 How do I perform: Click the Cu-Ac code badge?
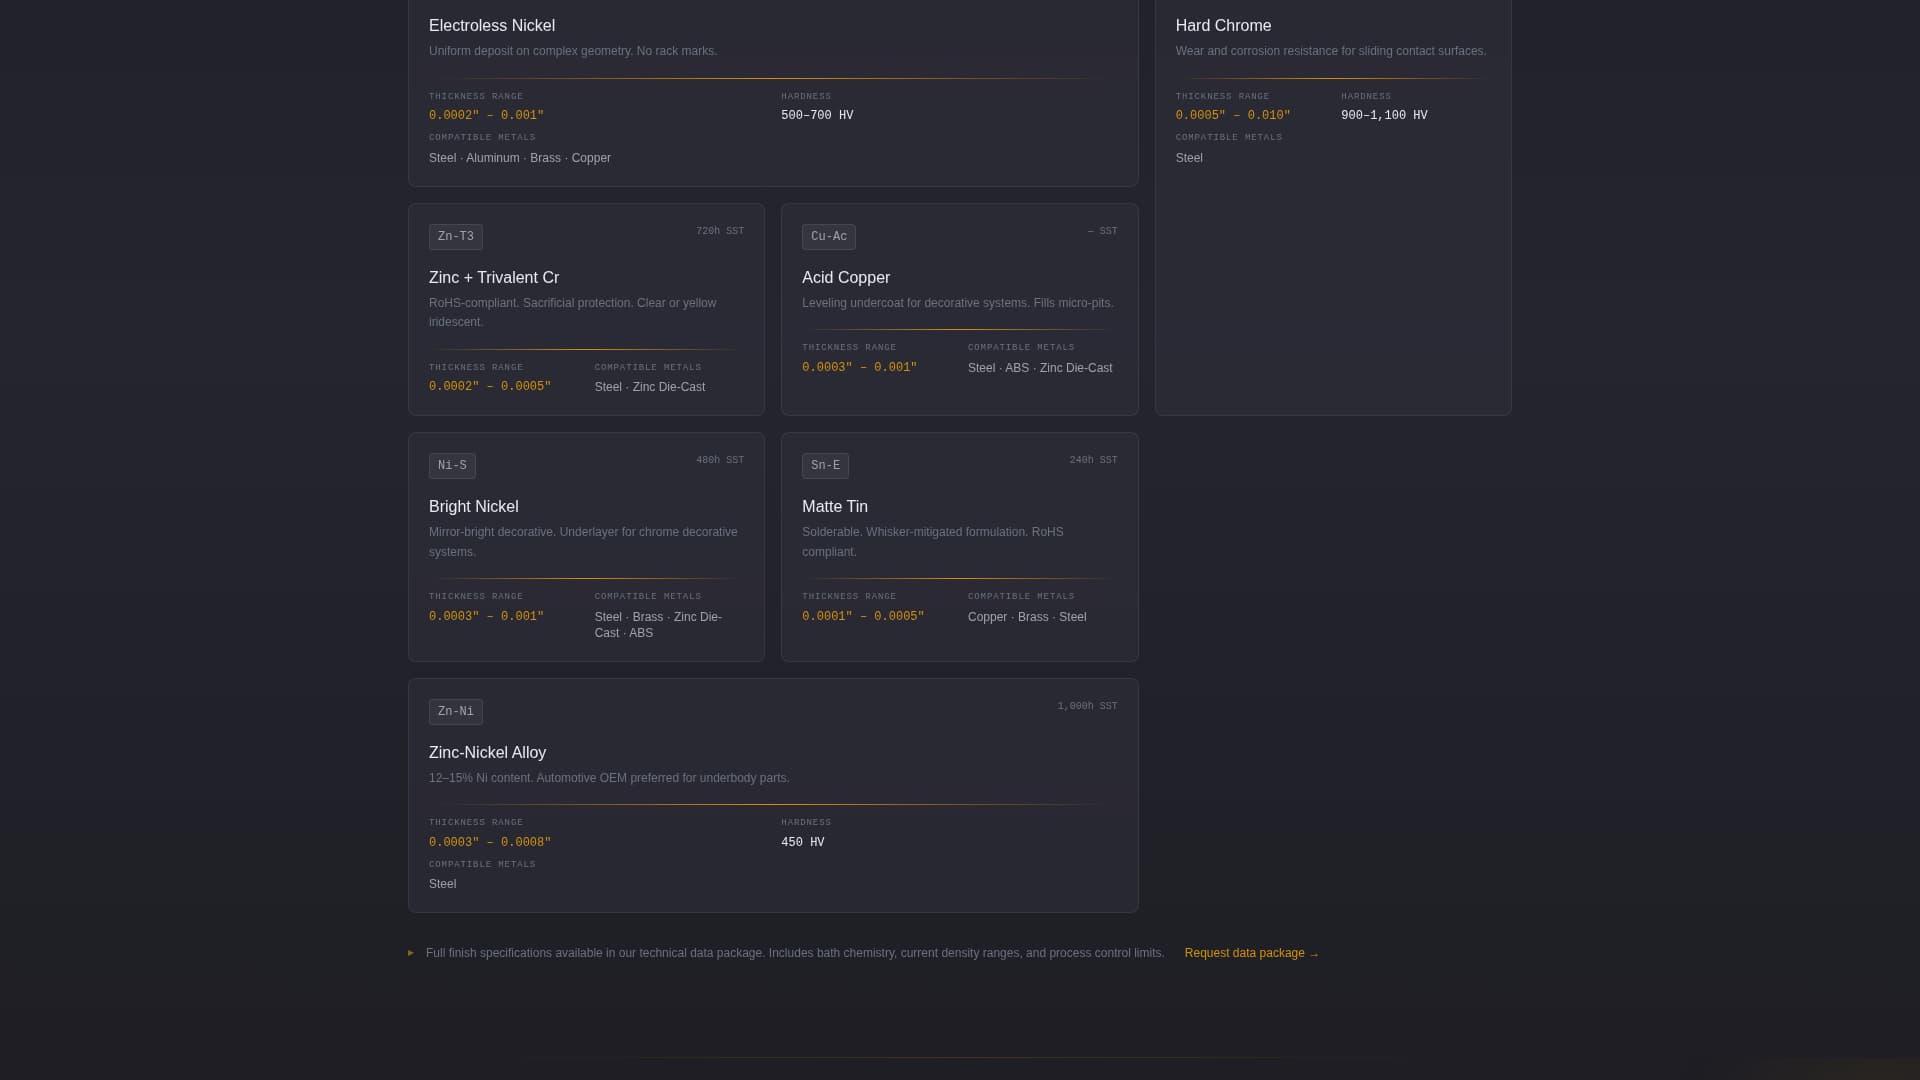[x=828, y=237]
